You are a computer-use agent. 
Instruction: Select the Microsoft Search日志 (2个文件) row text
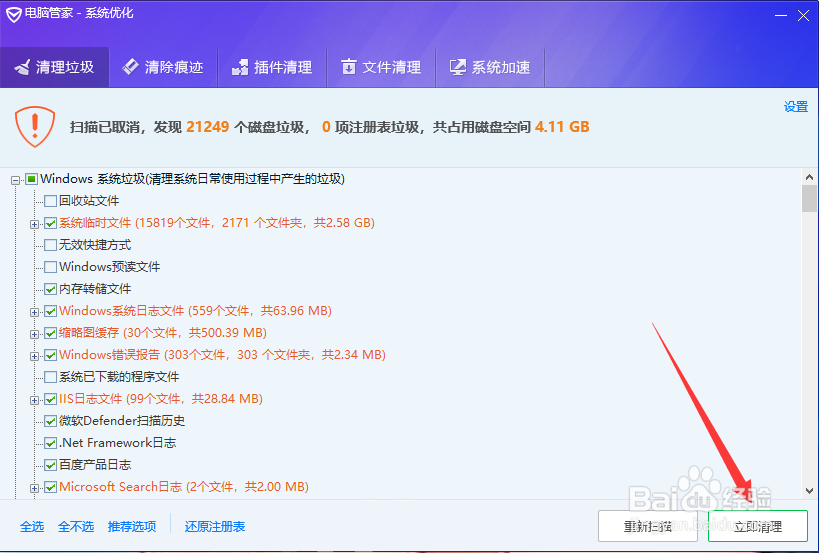pos(184,487)
